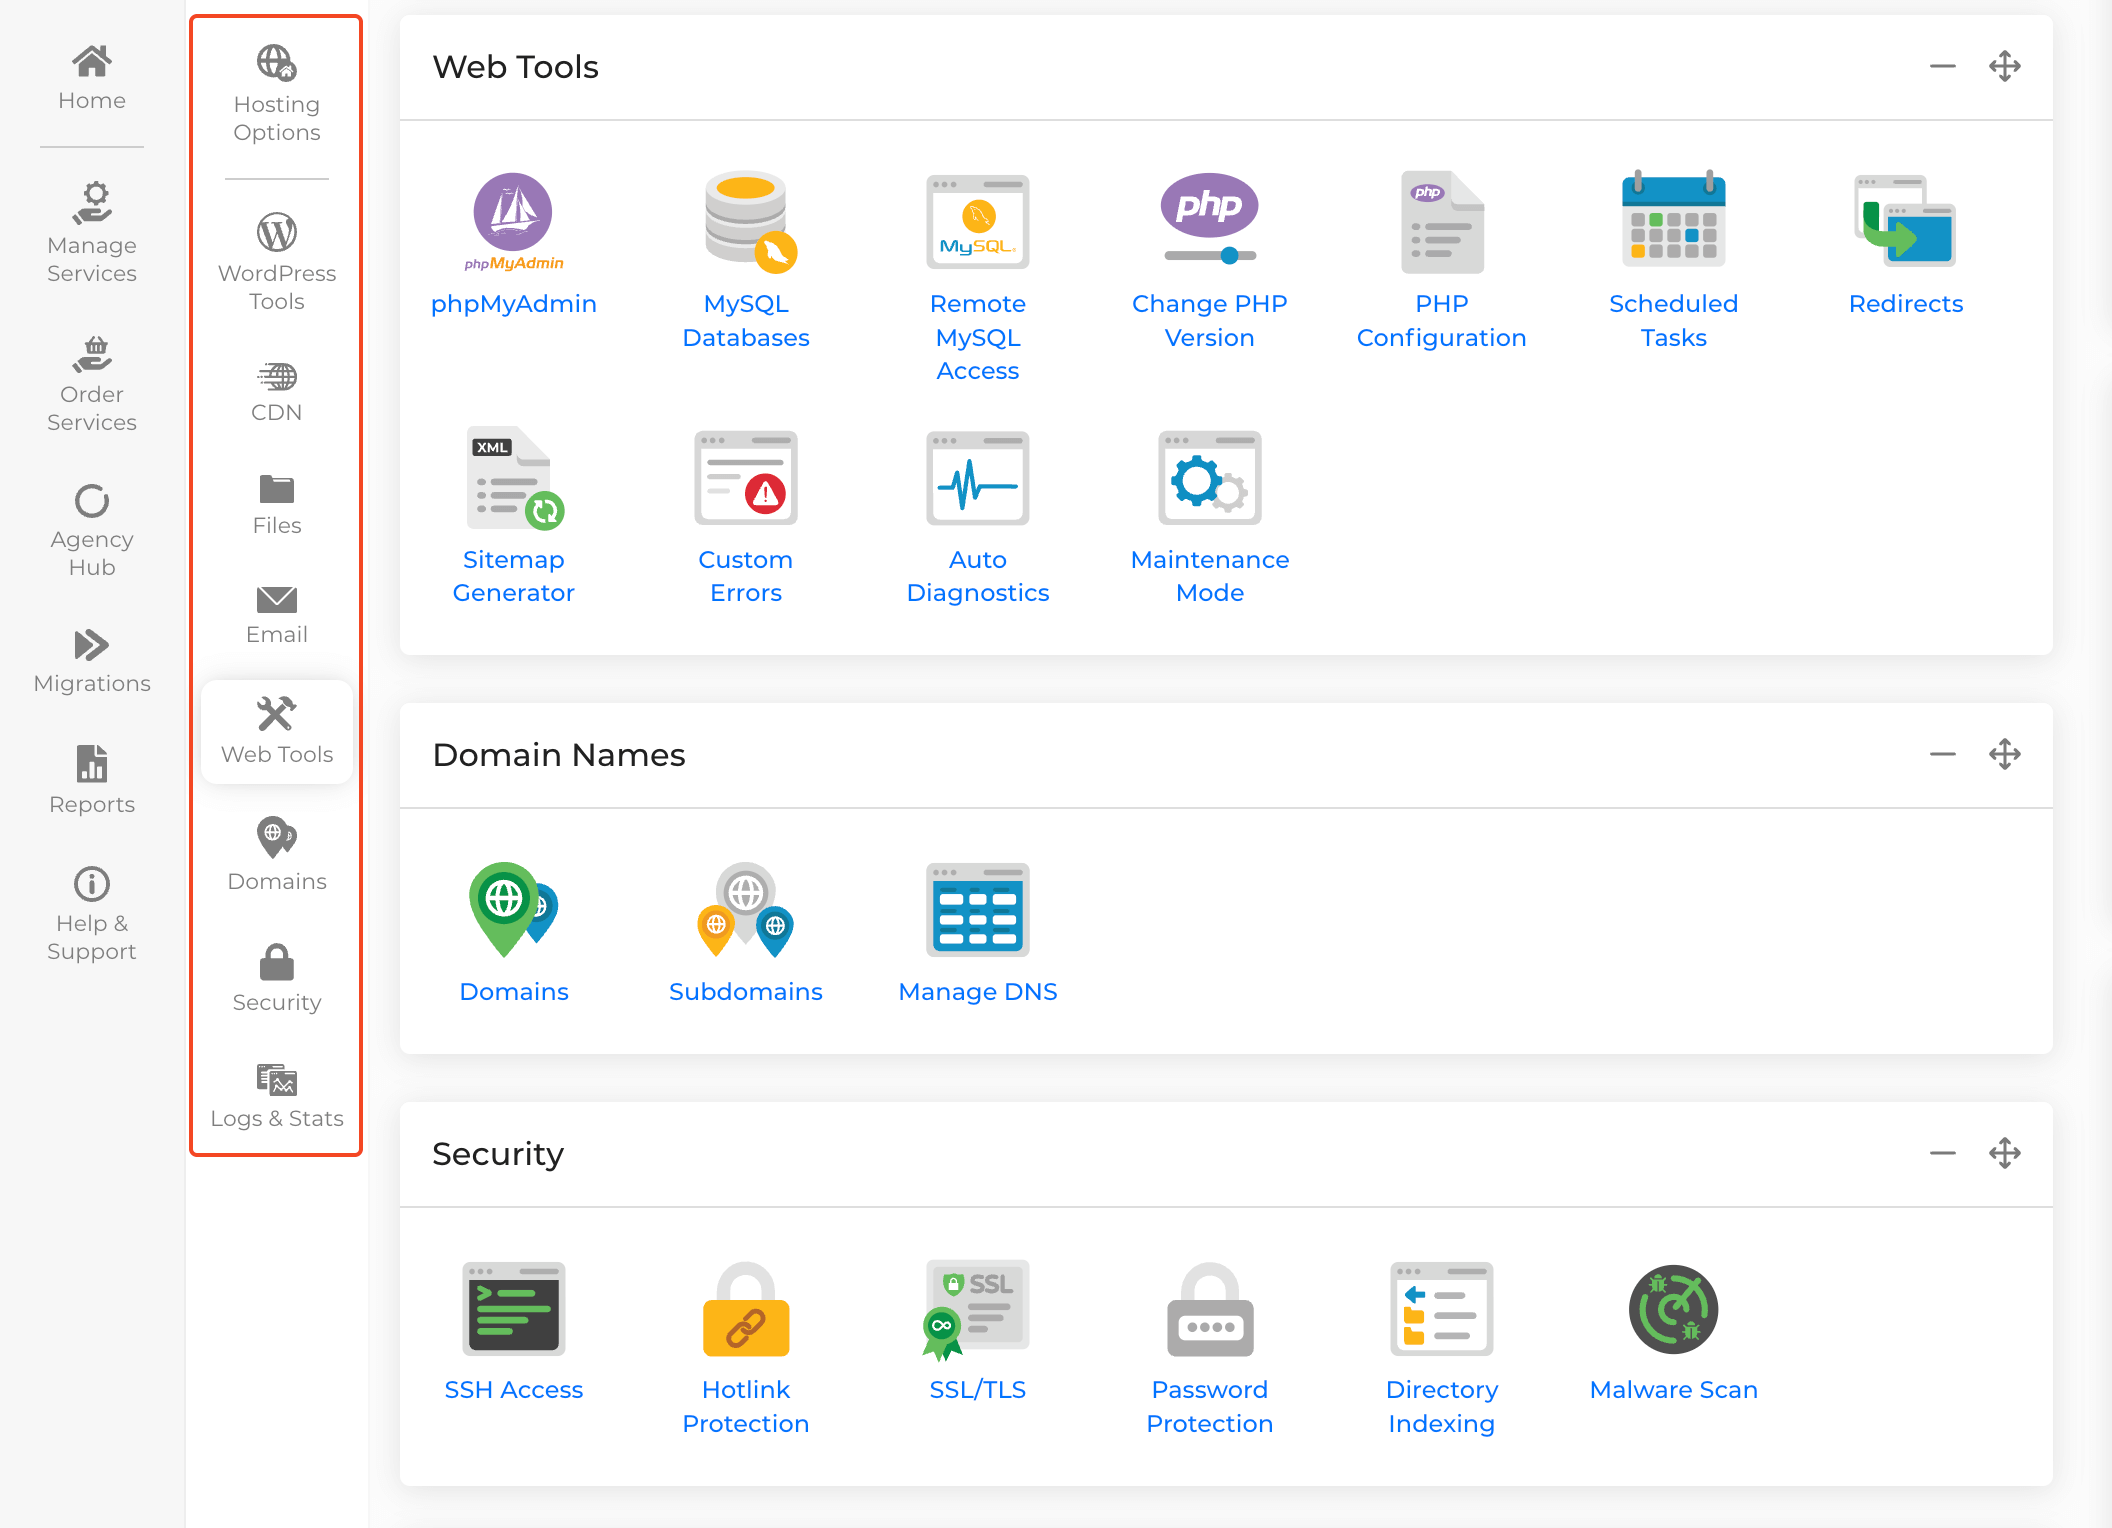Screen dimensions: 2112x1528
Task: Open the Manage DNS icon
Action: (x=978, y=910)
